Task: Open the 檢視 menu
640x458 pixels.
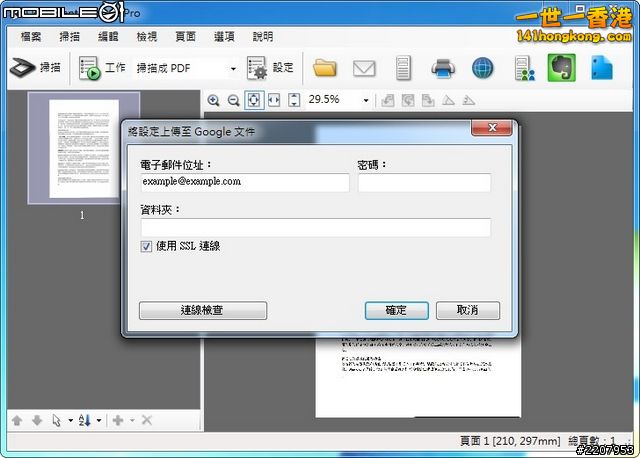Action: point(147,36)
